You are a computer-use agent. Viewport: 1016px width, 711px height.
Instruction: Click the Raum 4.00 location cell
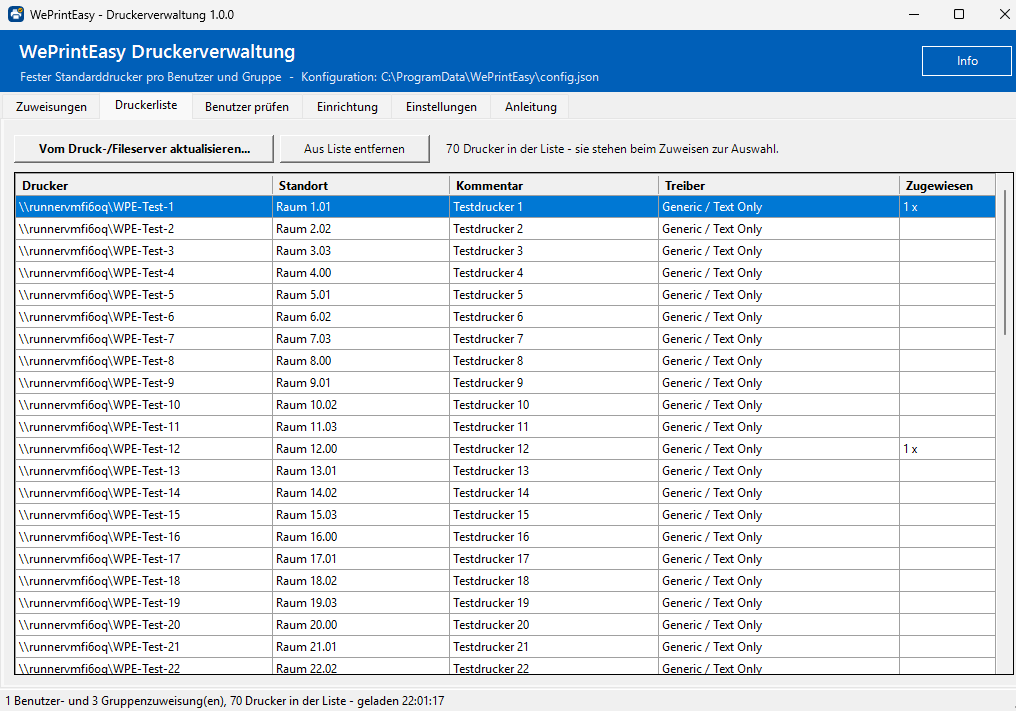(x=361, y=273)
